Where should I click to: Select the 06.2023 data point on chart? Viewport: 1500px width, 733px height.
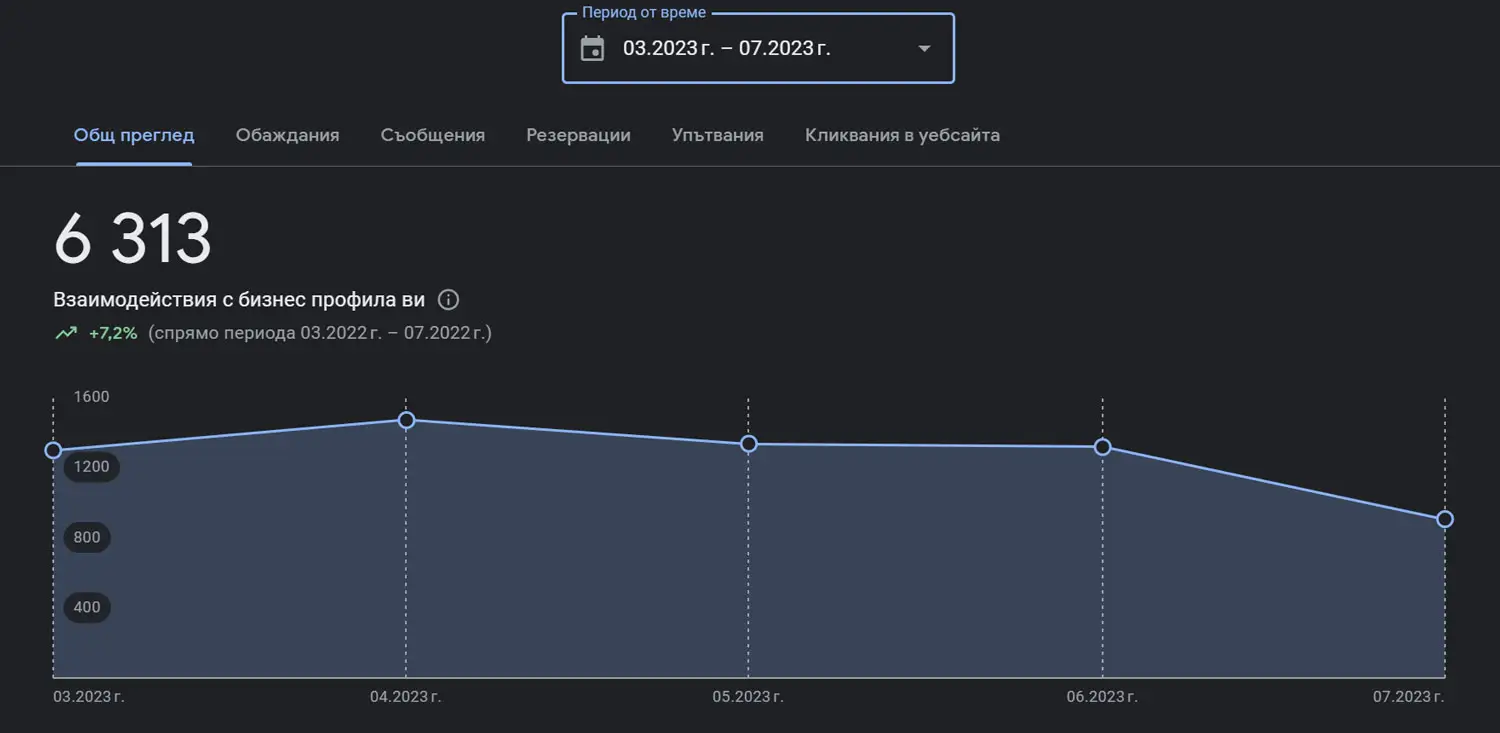point(1102,447)
